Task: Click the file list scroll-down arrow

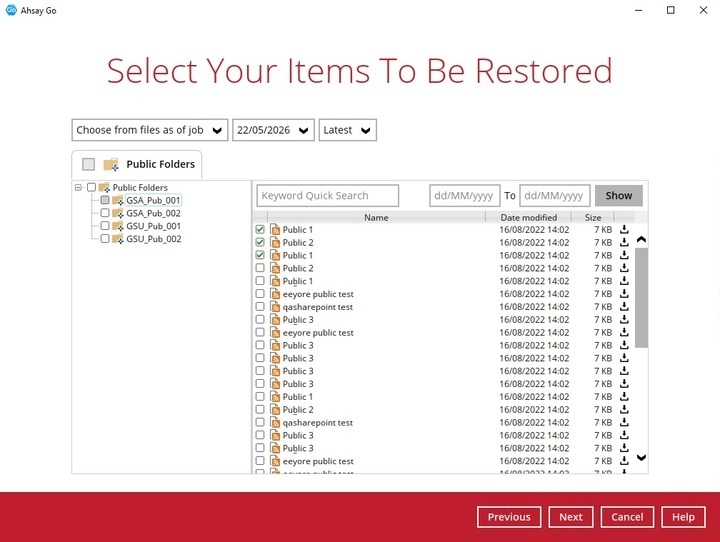Action: [641, 457]
